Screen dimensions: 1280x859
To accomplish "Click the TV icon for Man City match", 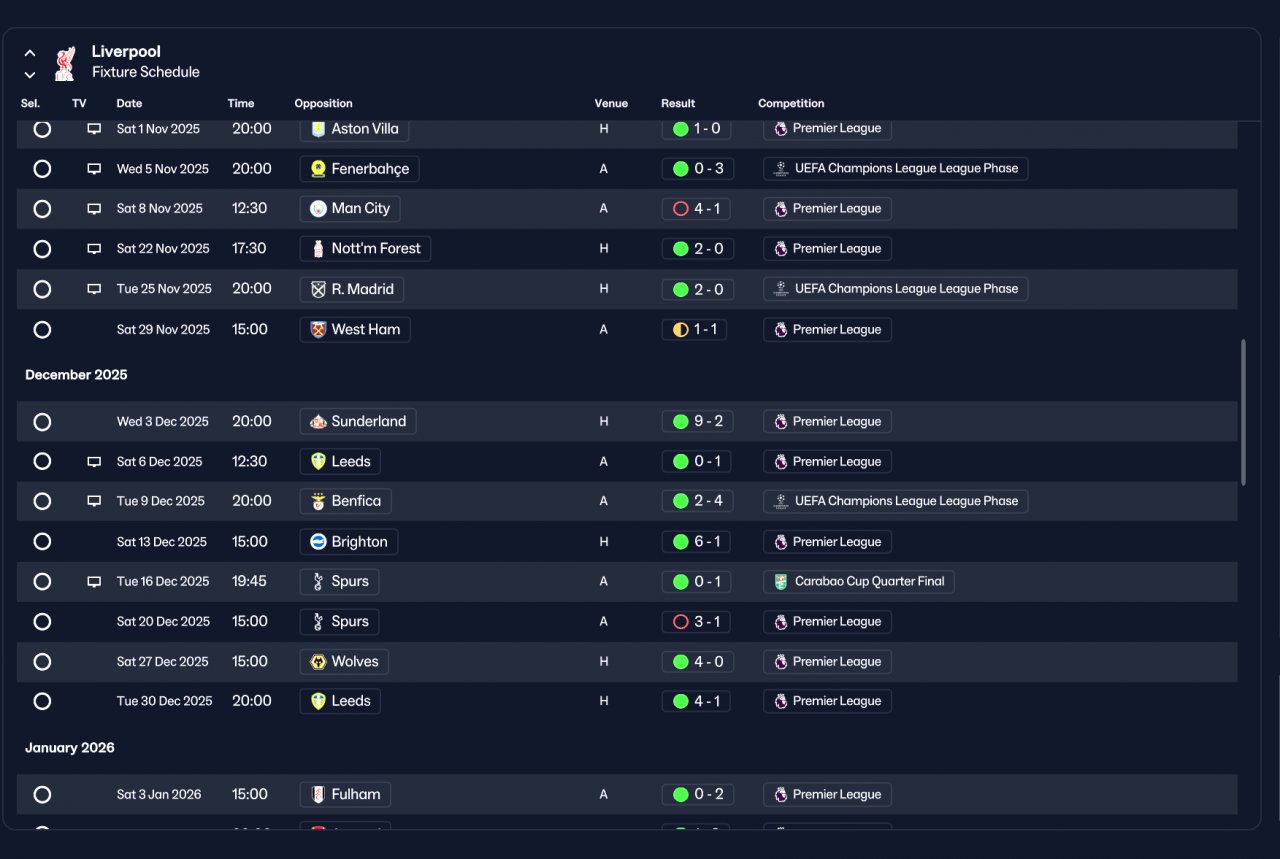I will click(94, 209).
